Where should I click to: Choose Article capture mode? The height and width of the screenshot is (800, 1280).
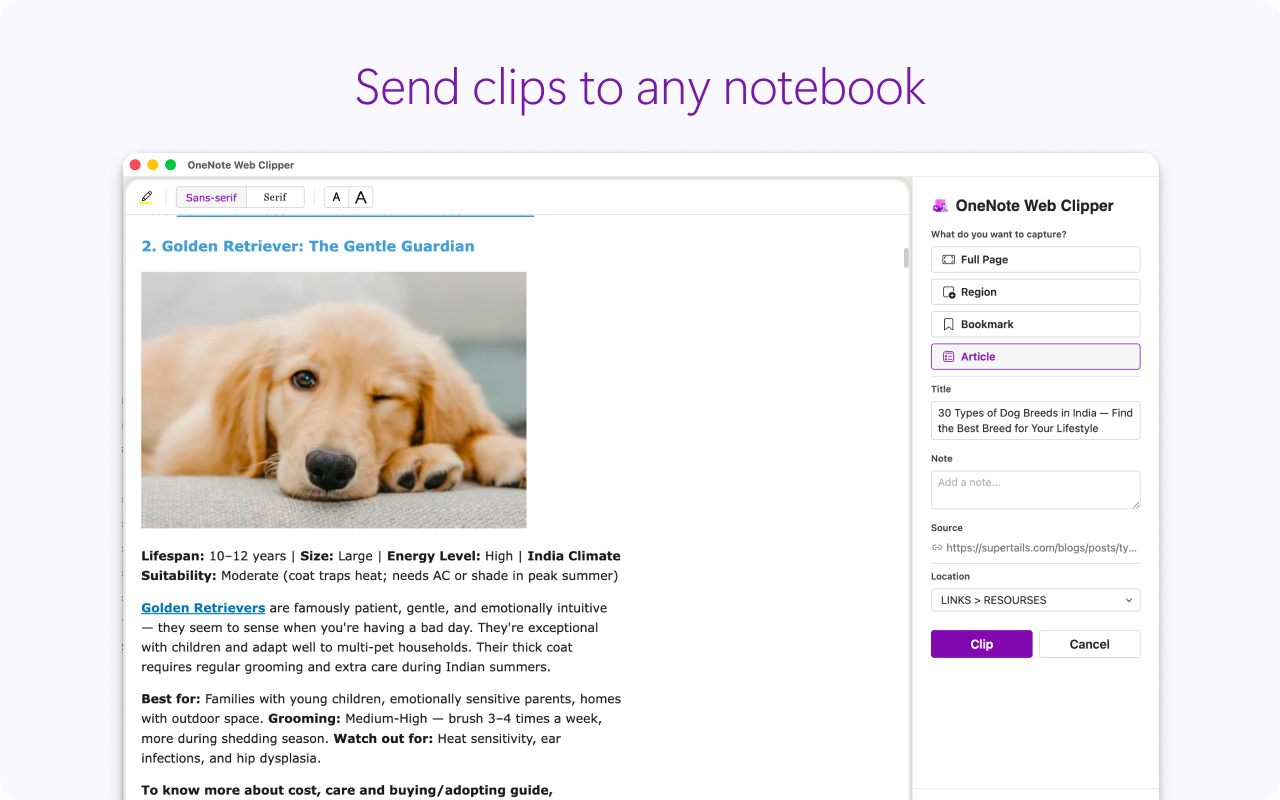pos(1035,357)
